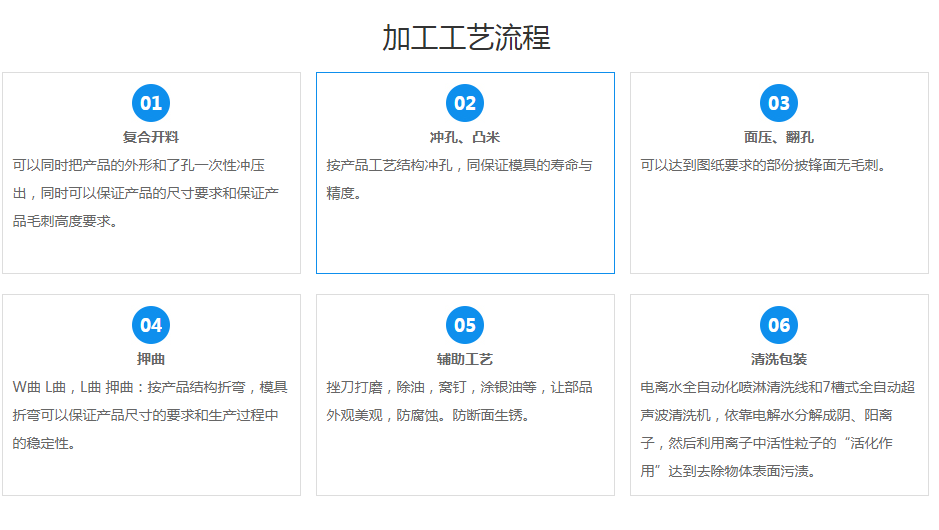Click the blue 02 step circle
The width and height of the screenshot is (939, 530).
point(465,103)
